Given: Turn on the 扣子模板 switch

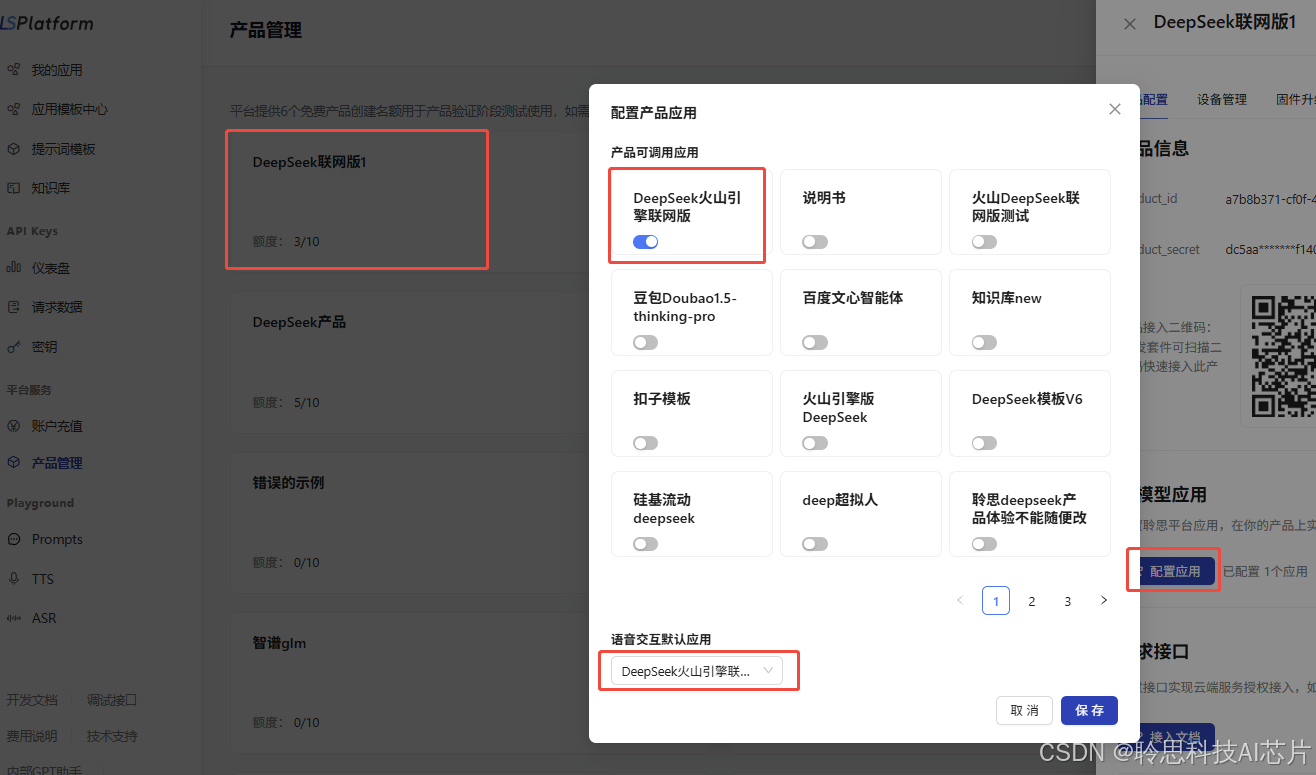Looking at the screenshot, I should (645, 443).
